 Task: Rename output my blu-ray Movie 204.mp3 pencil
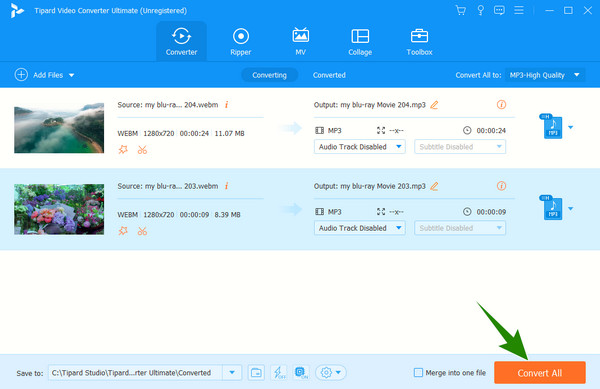tap(434, 105)
